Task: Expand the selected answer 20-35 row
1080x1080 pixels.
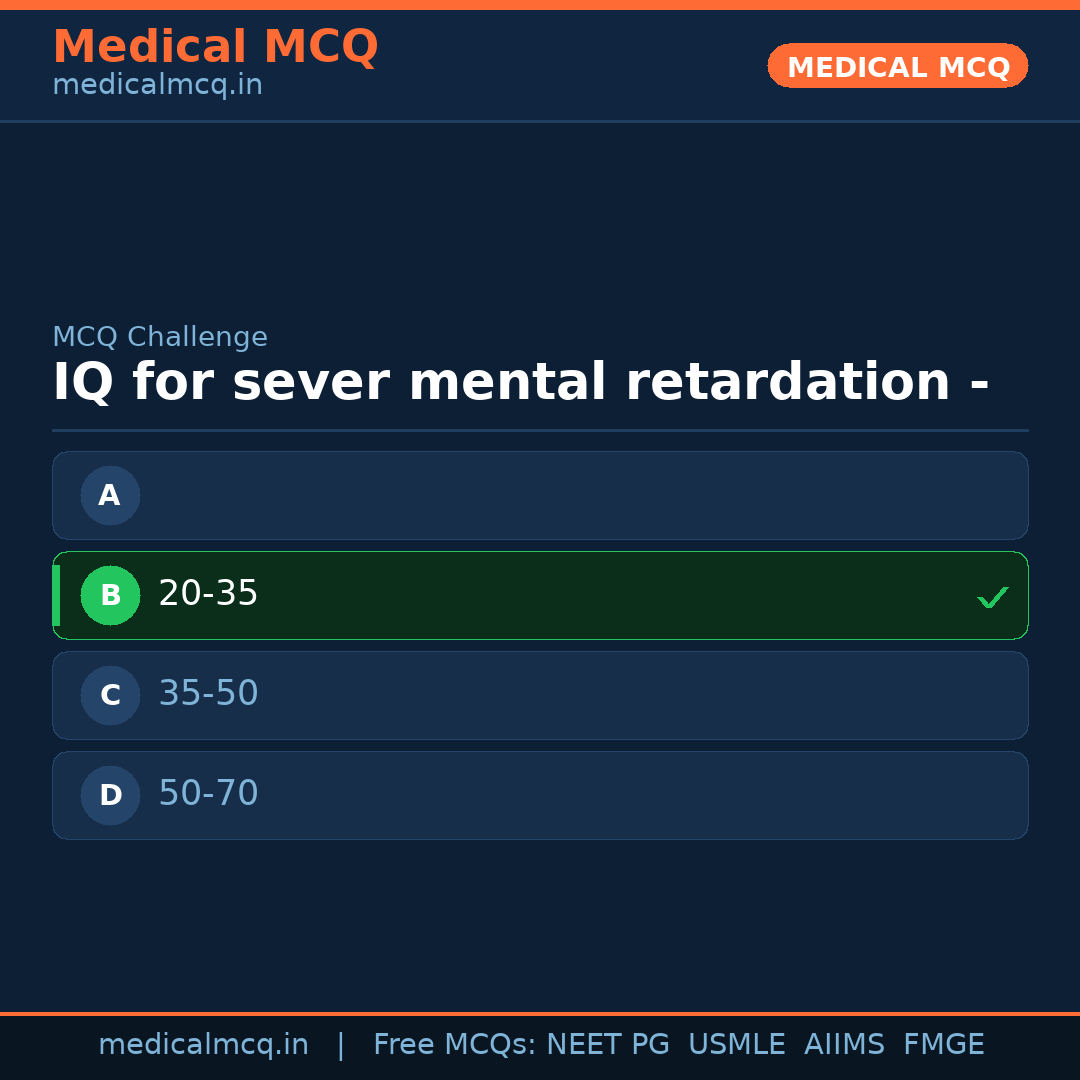Action: point(540,595)
